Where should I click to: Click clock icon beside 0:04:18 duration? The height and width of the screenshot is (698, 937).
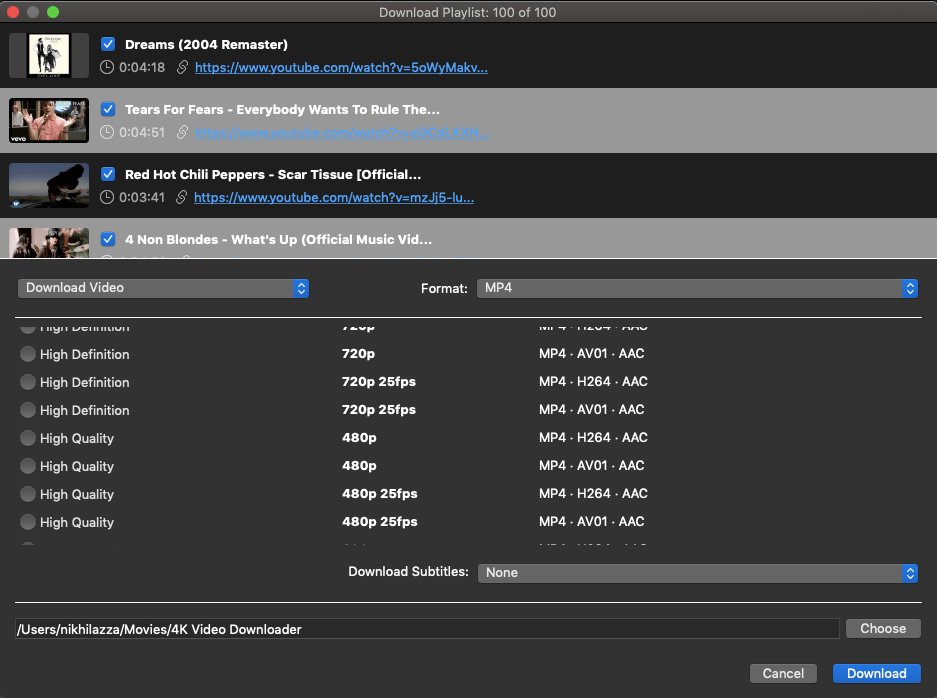pos(107,68)
